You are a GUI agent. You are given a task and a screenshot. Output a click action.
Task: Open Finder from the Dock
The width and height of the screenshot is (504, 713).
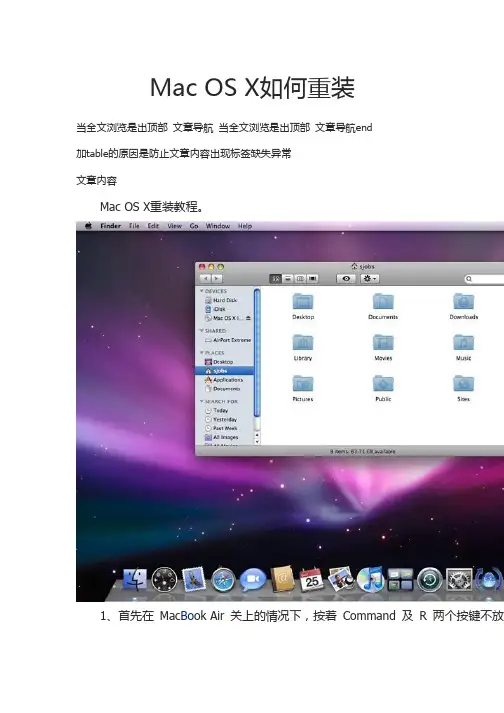[x=135, y=579]
